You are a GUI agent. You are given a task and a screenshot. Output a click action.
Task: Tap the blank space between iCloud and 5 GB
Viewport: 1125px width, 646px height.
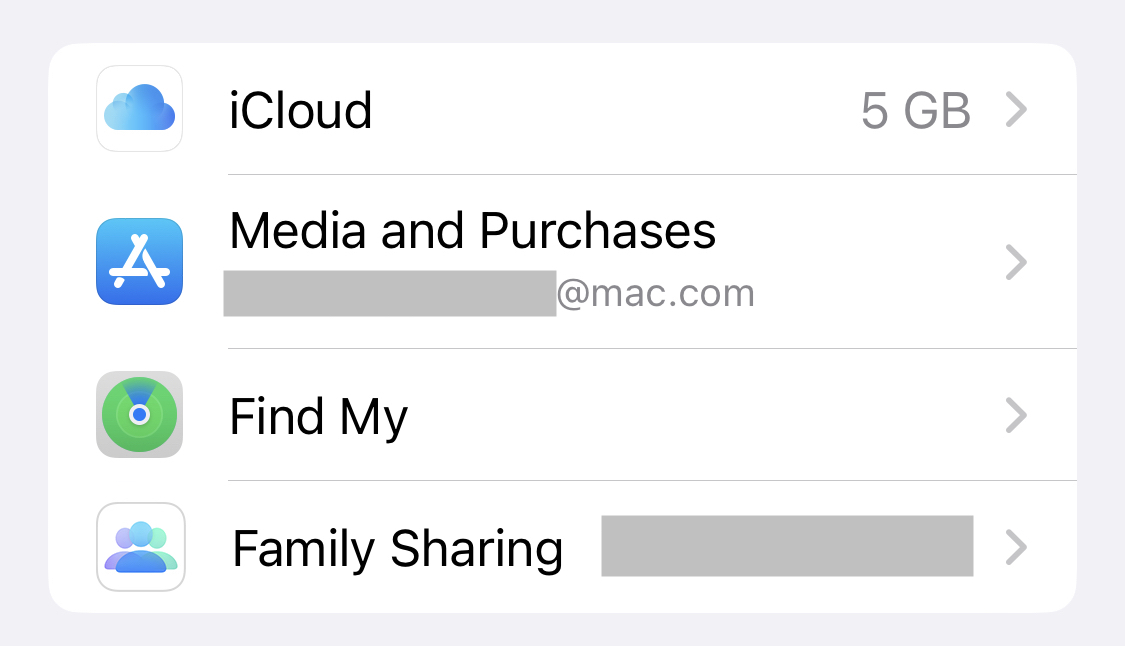point(617,110)
